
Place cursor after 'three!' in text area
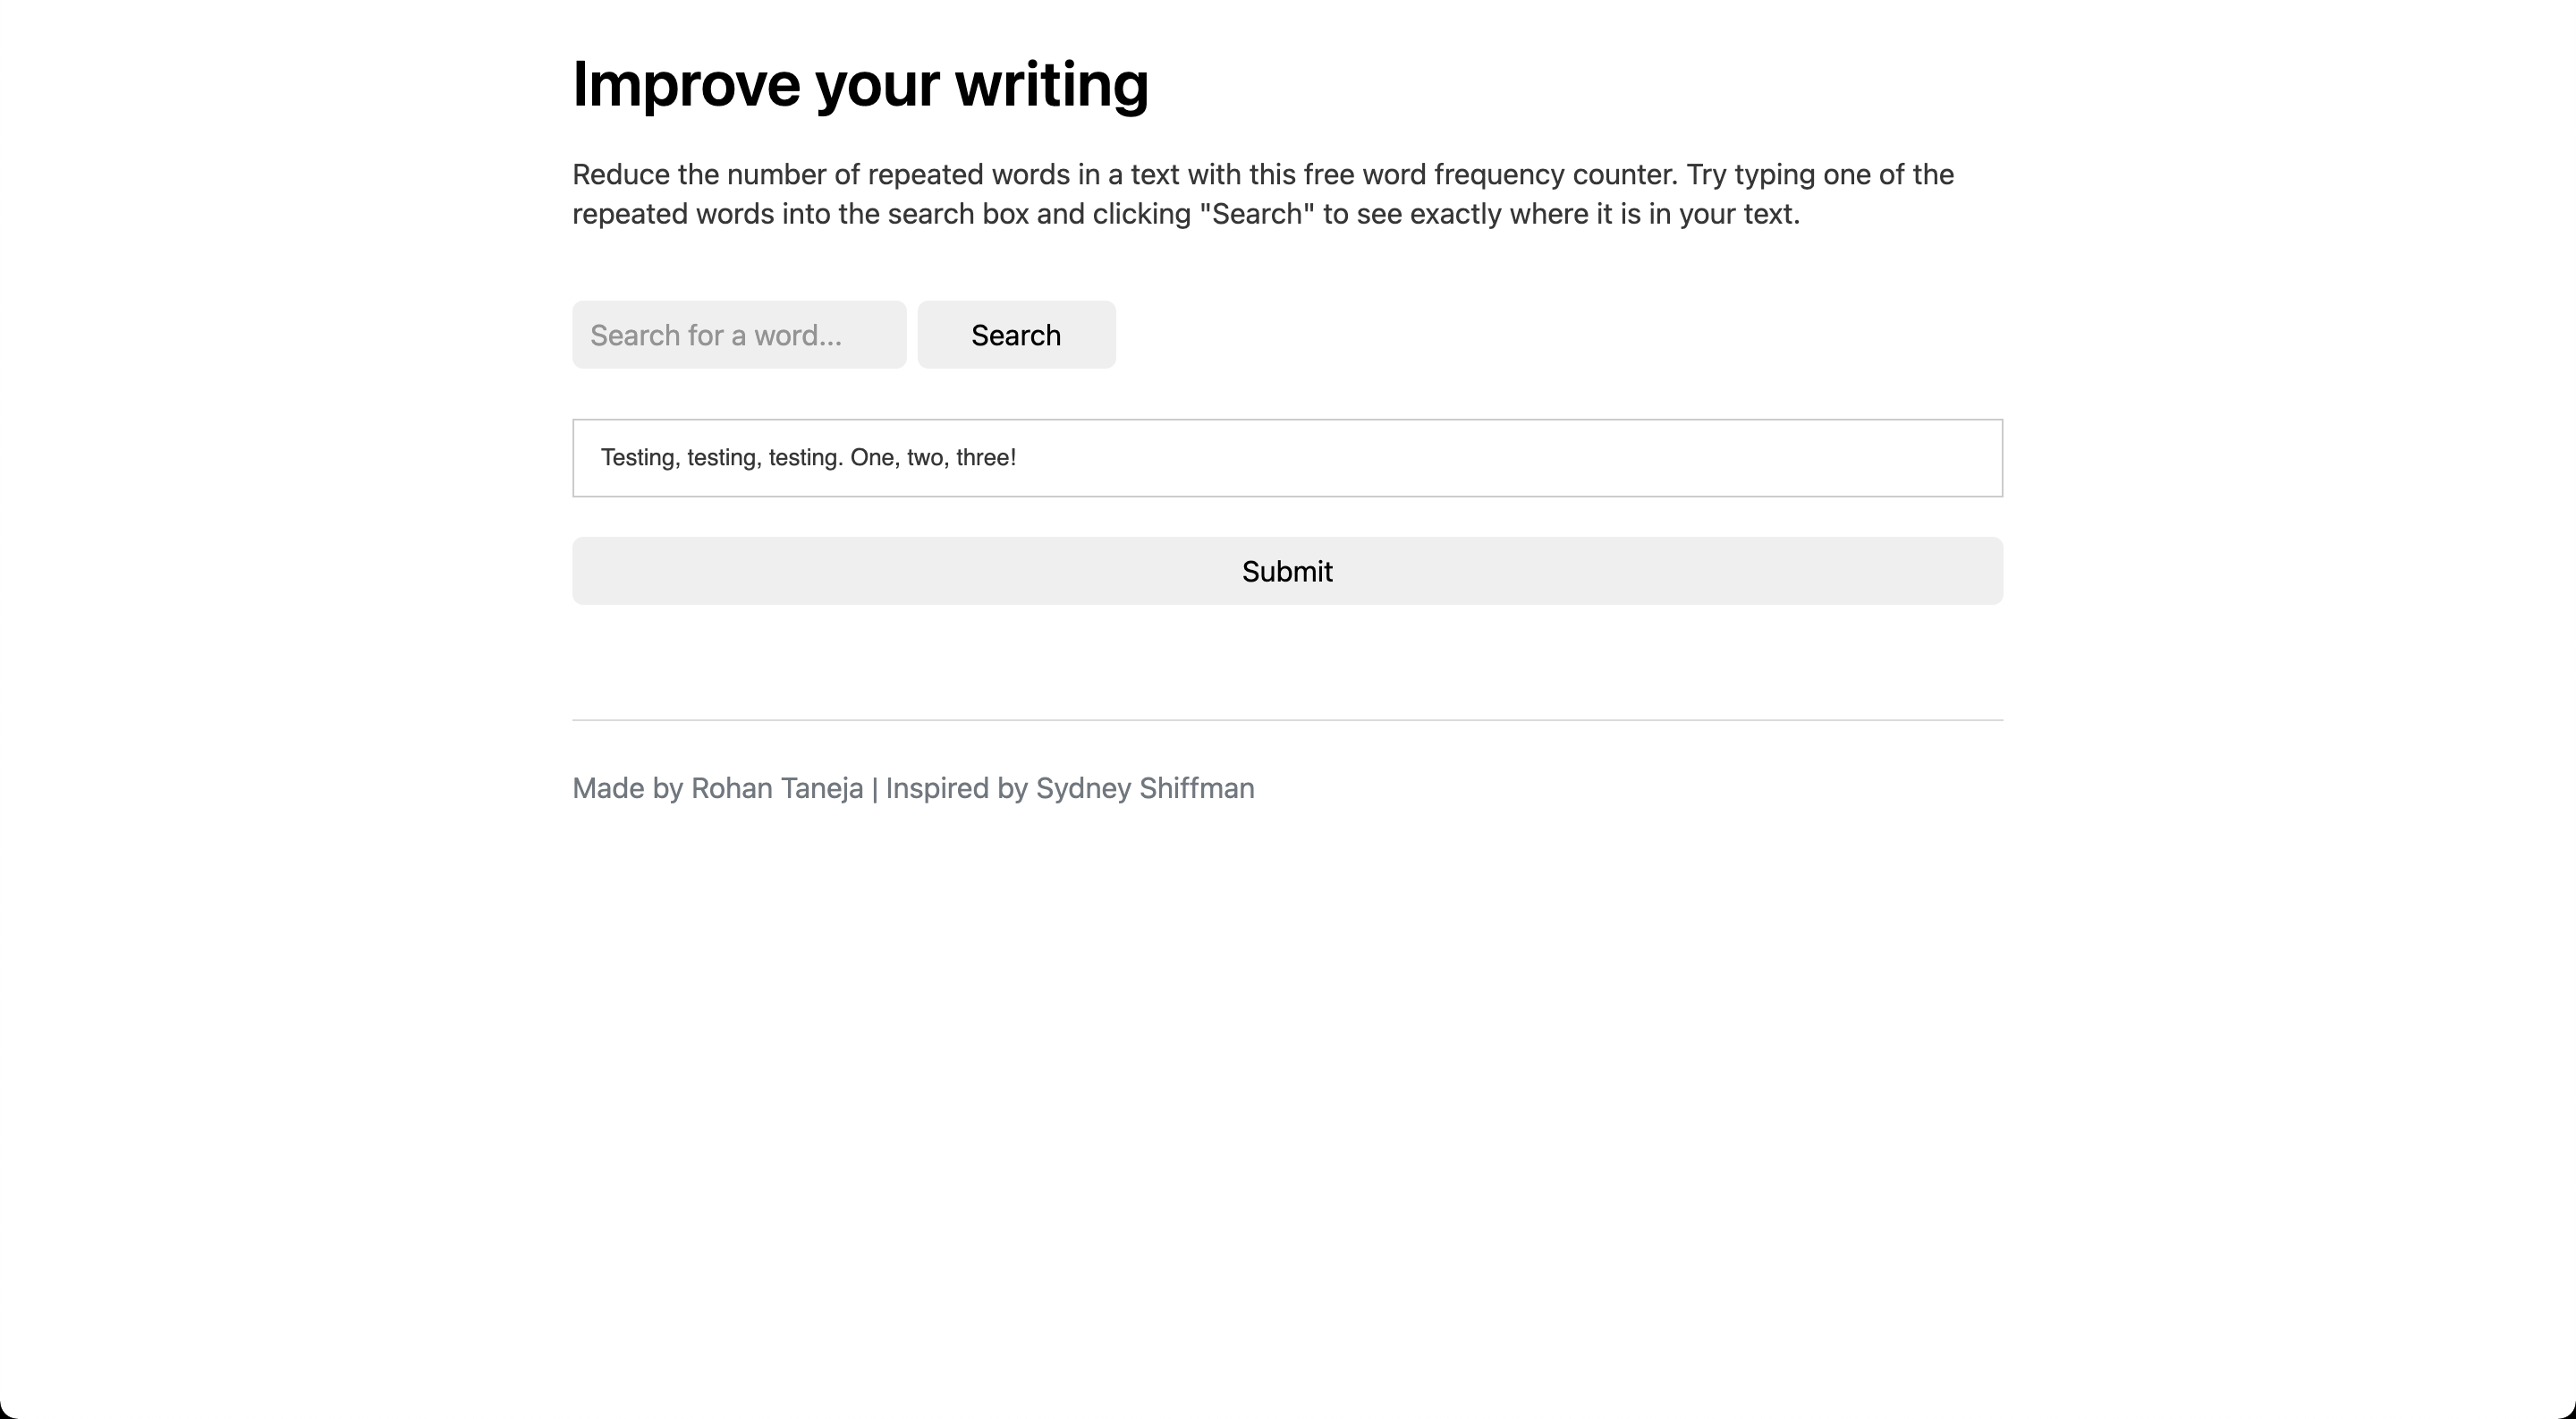[x=1019, y=458]
